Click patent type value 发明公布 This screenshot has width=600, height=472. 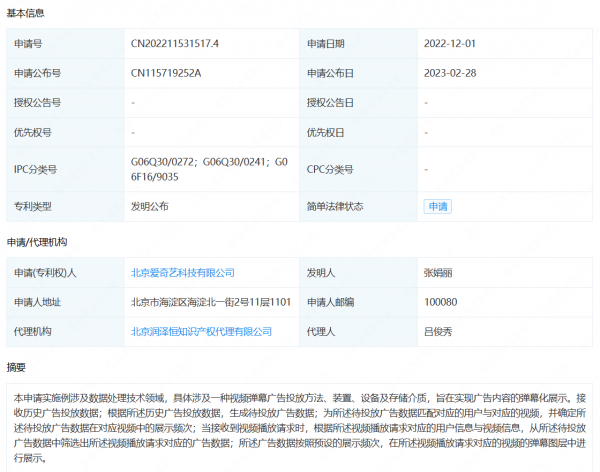(x=150, y=206)
